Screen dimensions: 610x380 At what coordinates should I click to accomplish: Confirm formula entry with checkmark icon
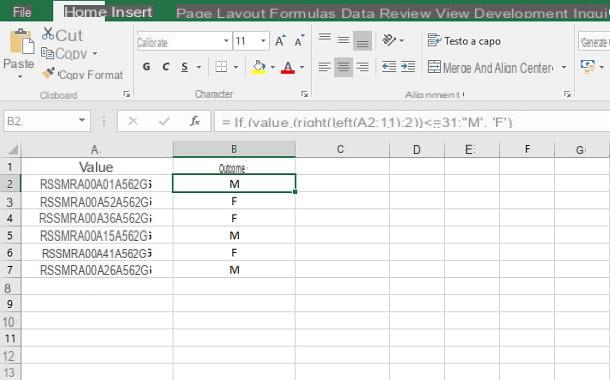[164, 121]
